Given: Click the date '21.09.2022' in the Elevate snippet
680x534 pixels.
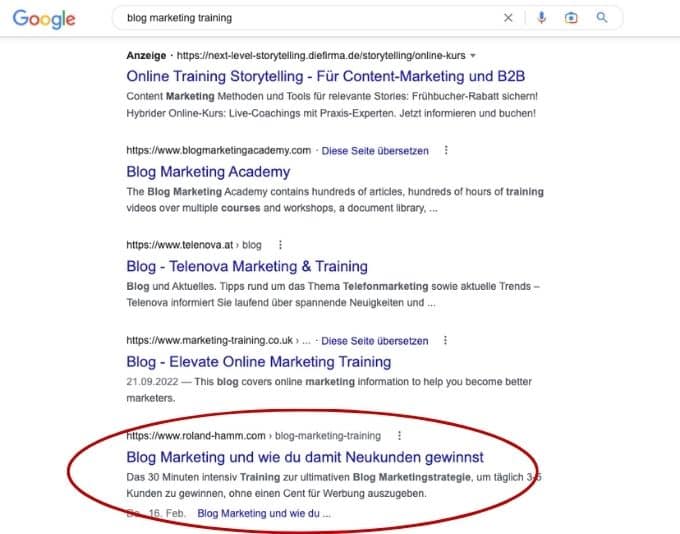Looking at the screenshot, I should tap(152, 382).
